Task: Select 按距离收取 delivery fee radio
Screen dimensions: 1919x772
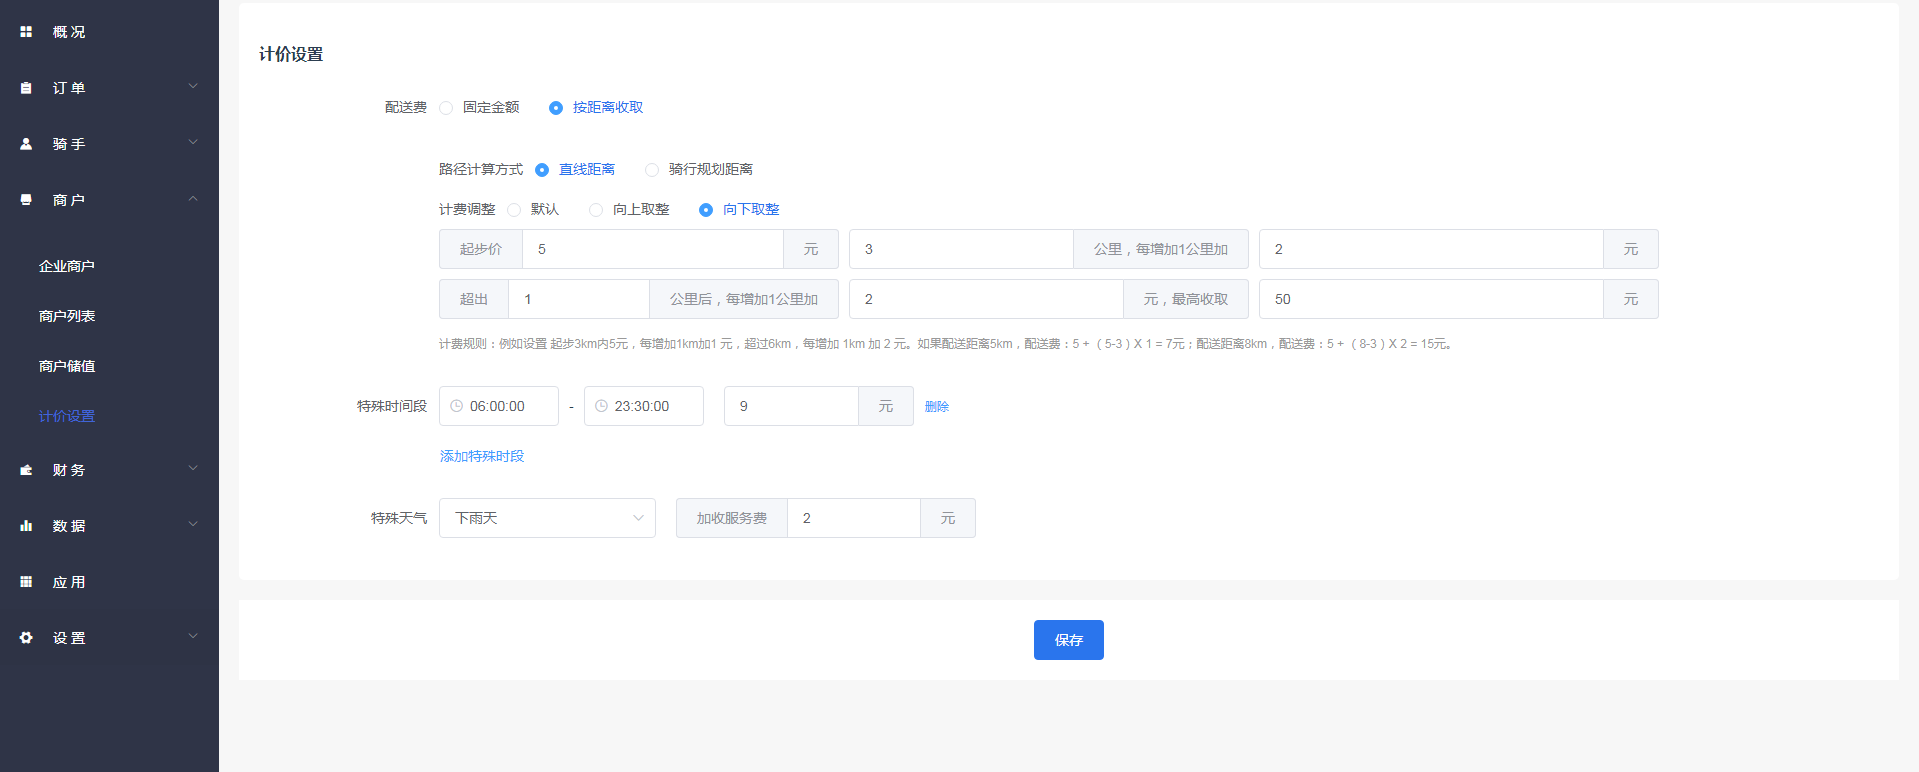Action: 556,108
